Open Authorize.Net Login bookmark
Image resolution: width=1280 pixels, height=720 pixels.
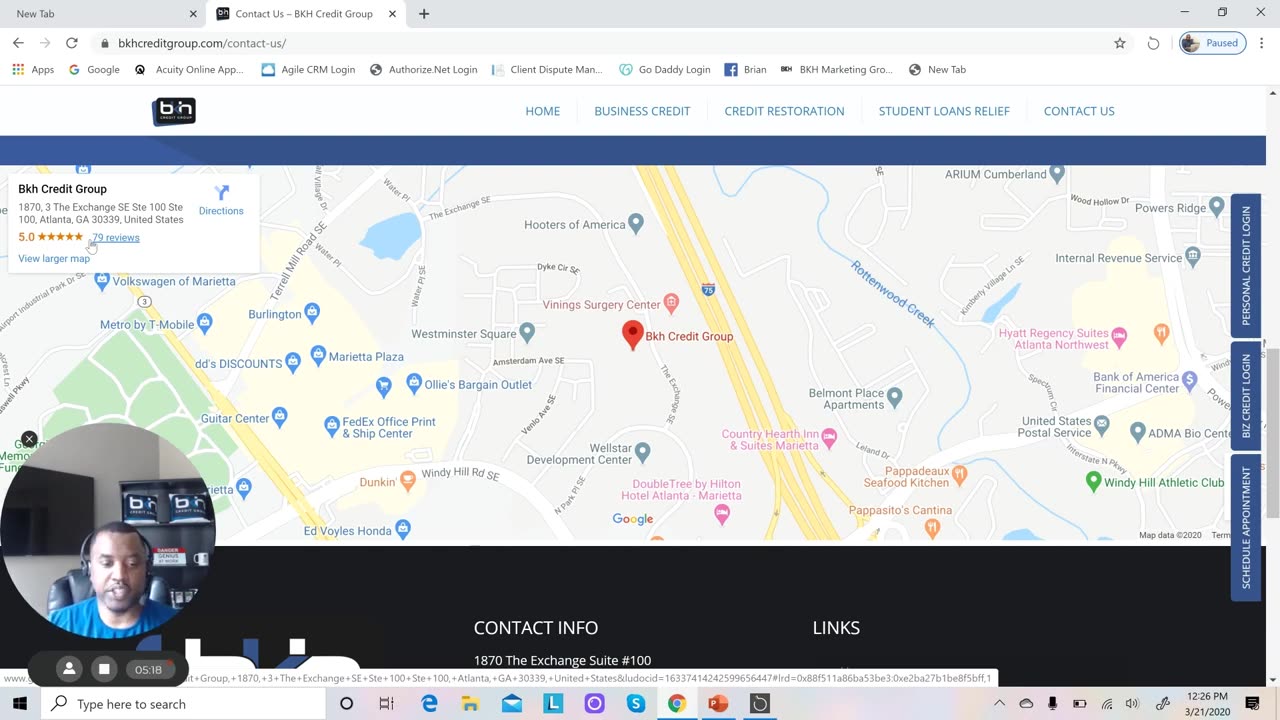point(423,70)
